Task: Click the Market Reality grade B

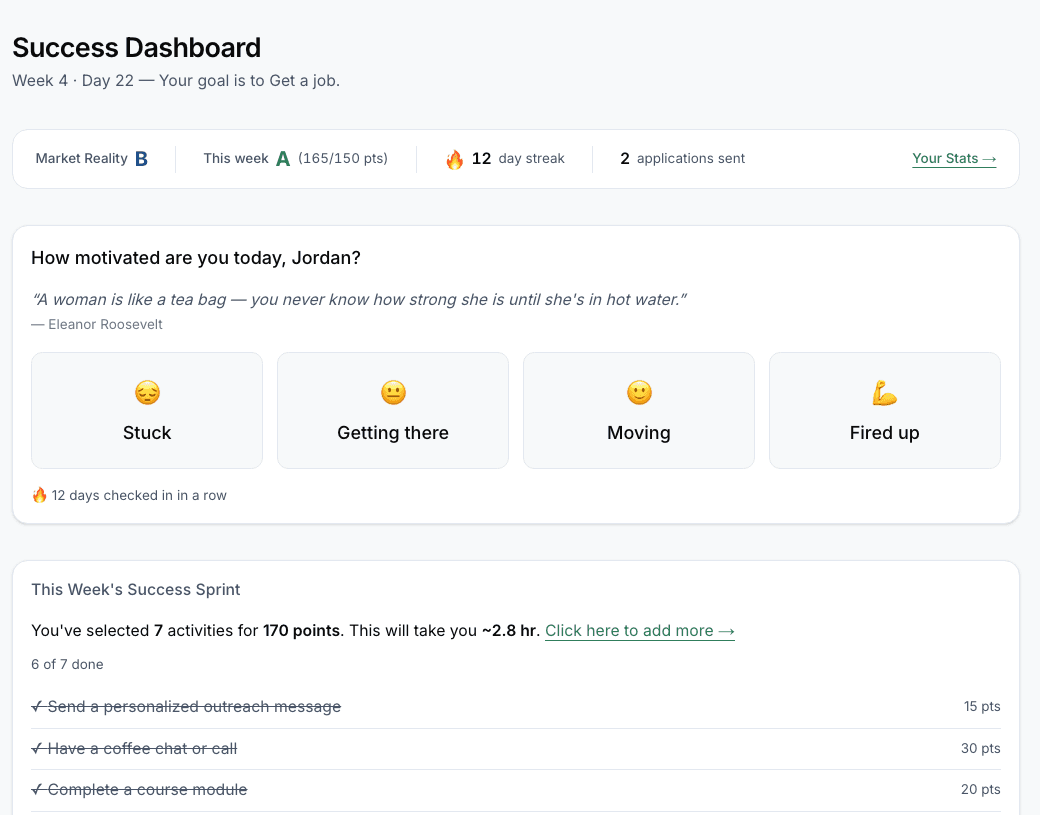Action: (x=141, y=159)
